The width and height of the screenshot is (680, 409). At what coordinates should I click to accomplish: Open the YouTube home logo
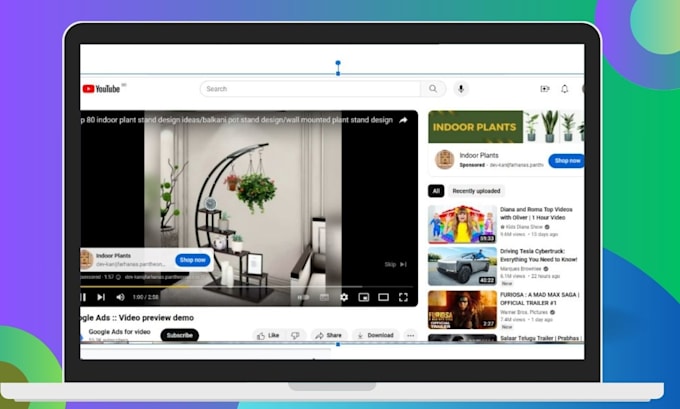tap(101, 89)
